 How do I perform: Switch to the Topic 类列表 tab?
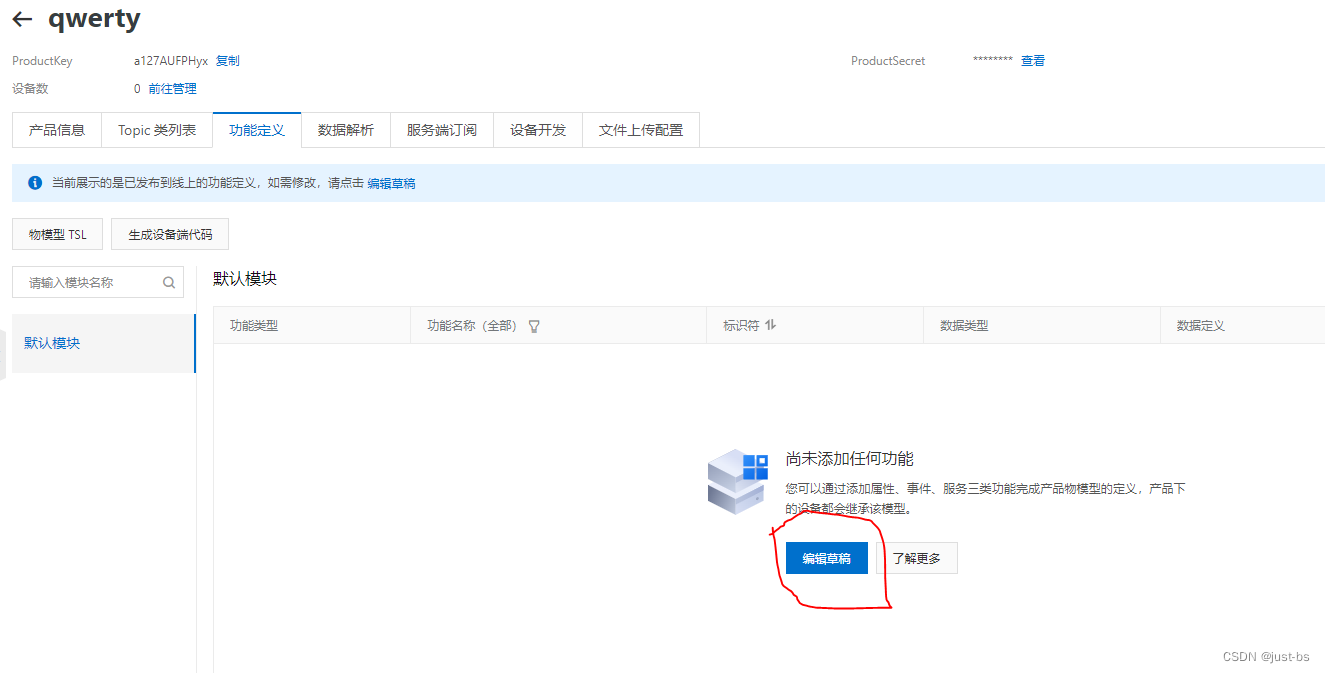(x=157, y=130)
